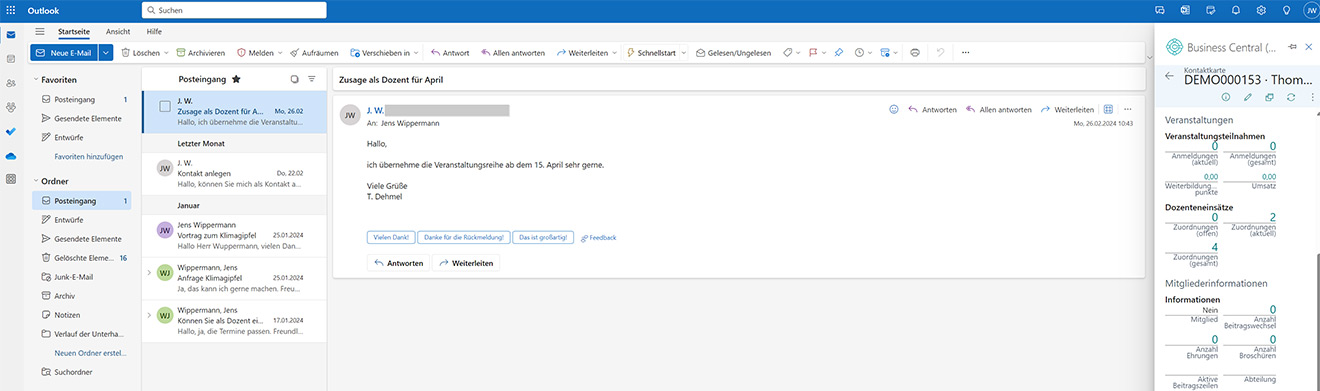Click Zuordnungen (gesamt) value 4
The image size is (1320, 391).
click(x=1214, y=247)
